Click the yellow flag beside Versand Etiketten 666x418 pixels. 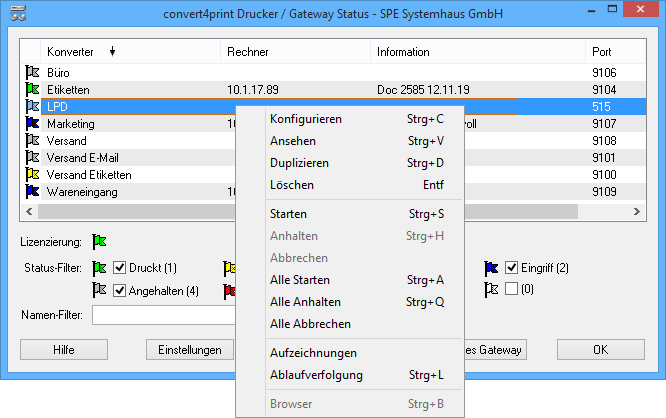tap(32, 175)
